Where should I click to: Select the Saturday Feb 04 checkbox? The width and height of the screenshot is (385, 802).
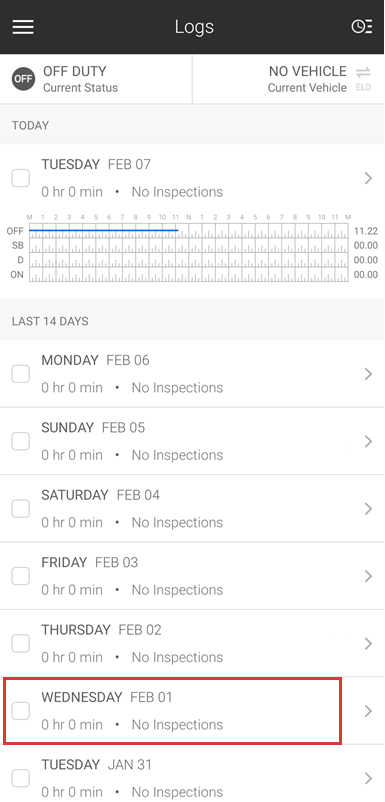pos(20,508)
